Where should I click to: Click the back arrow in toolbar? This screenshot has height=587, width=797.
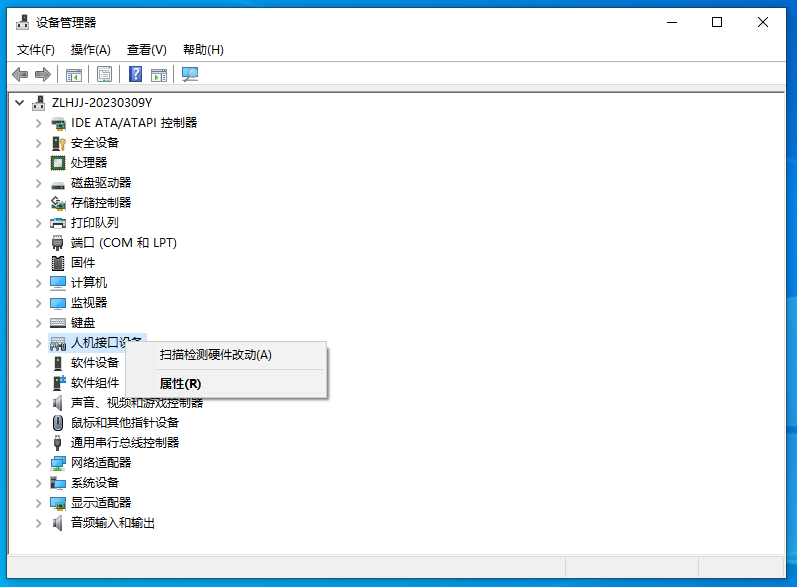(20, 74)
